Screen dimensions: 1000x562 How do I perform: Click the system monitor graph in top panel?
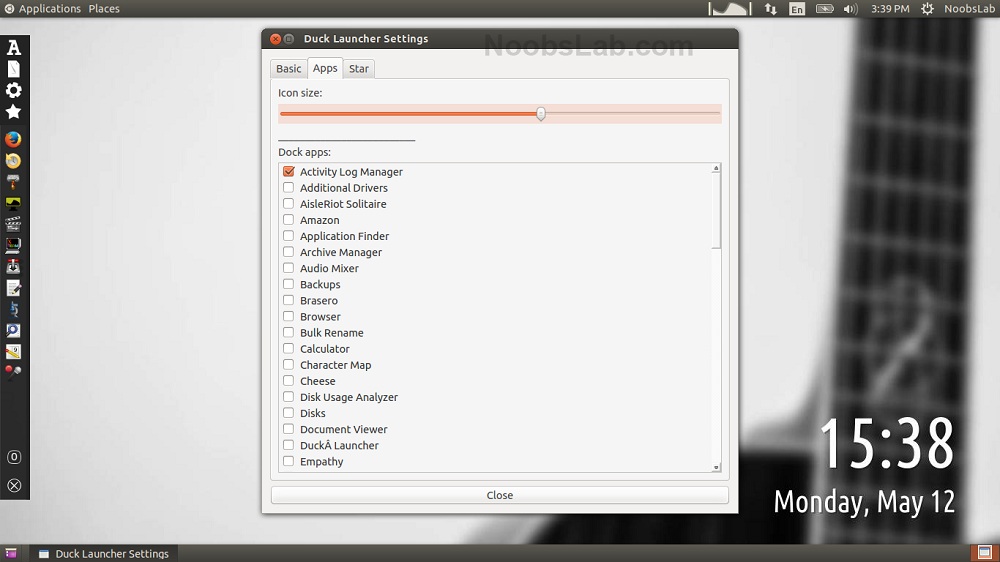[x=730, y=9]
